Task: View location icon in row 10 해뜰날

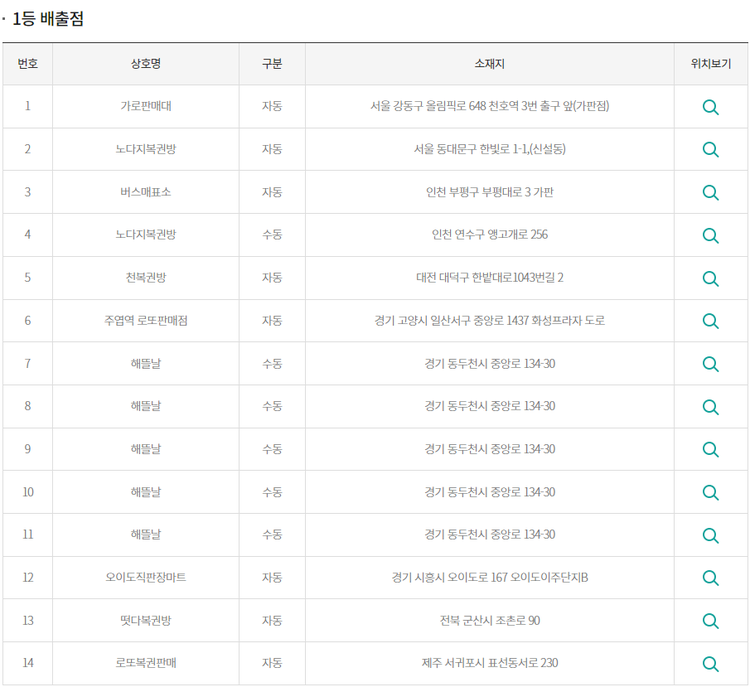Action: pos(710,493)
